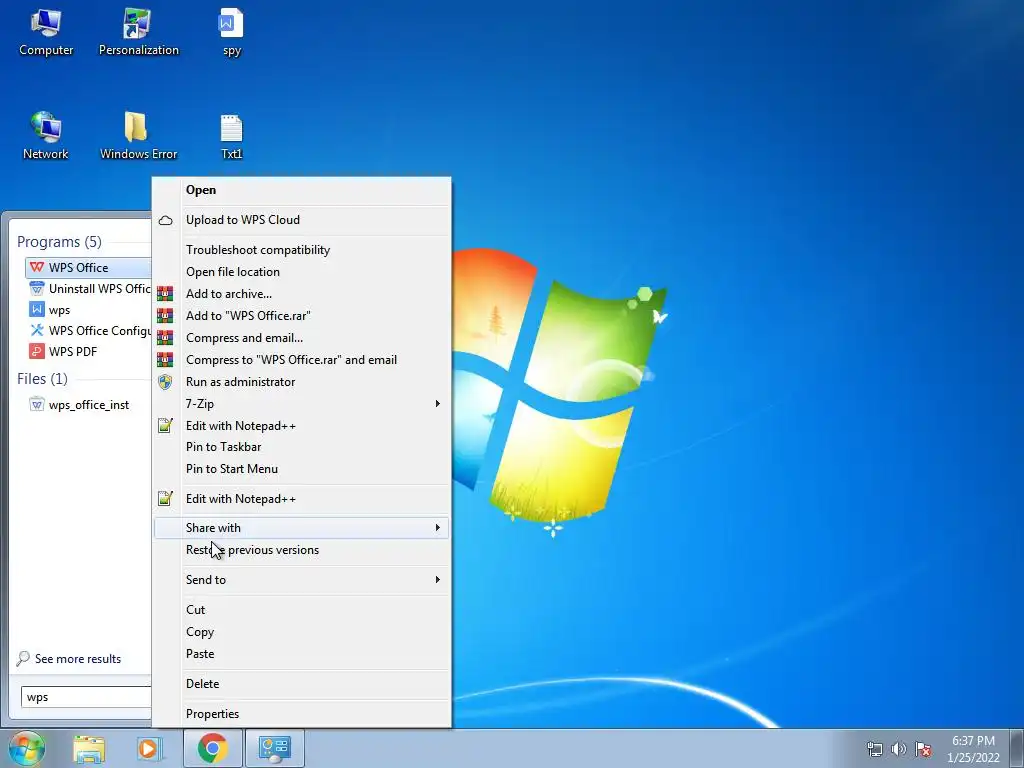1024x768 pixels.
Task: Expand the Send to submenu
Action: point(301,580)
